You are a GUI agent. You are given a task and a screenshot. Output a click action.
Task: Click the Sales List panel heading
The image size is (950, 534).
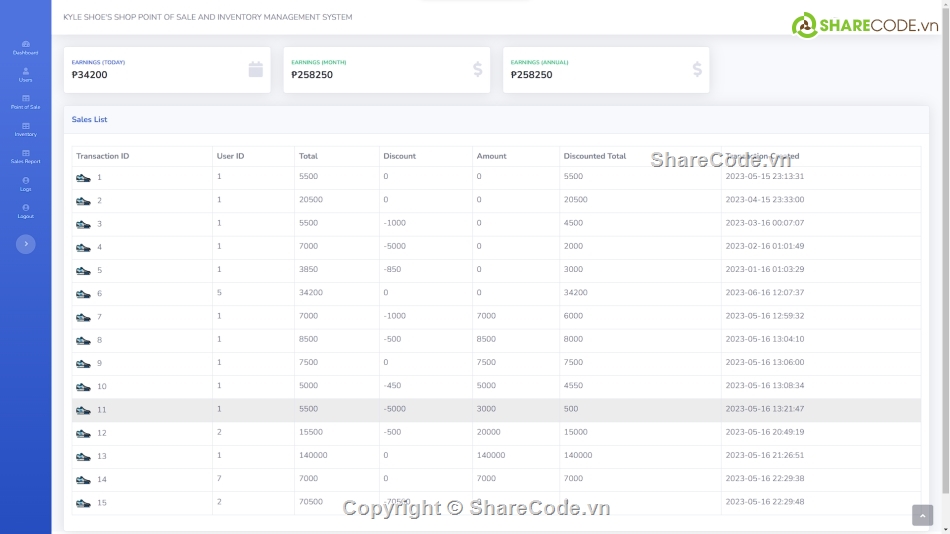click(89, 119)
